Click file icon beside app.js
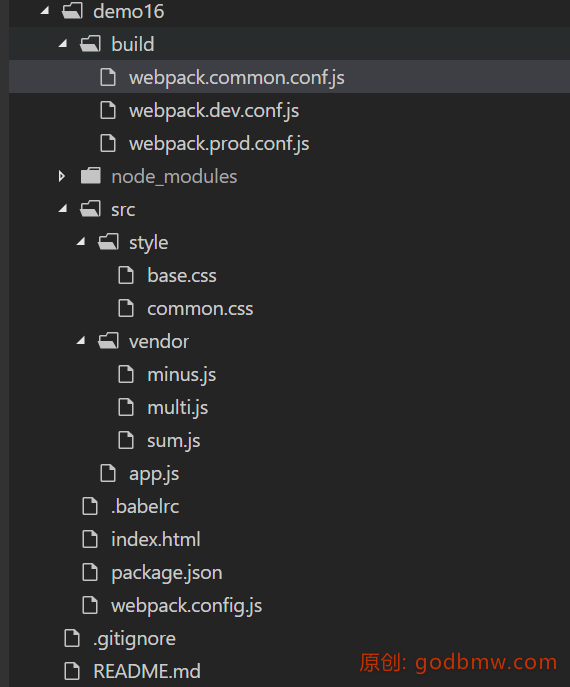Viewport: 570px width, 687px height. click(x=108, y=473)
